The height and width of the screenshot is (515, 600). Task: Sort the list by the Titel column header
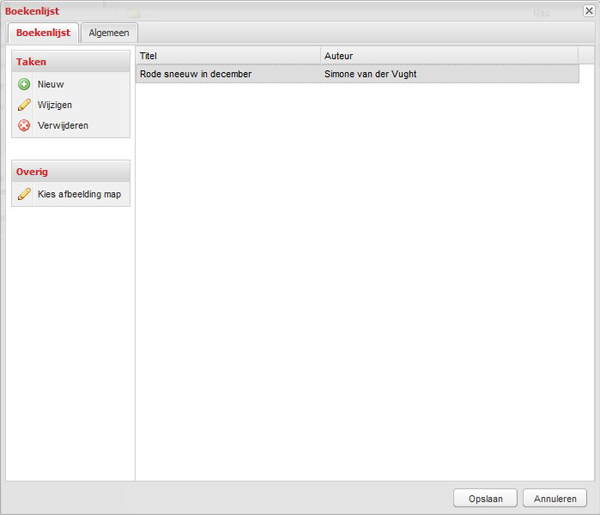coord(228,56)
